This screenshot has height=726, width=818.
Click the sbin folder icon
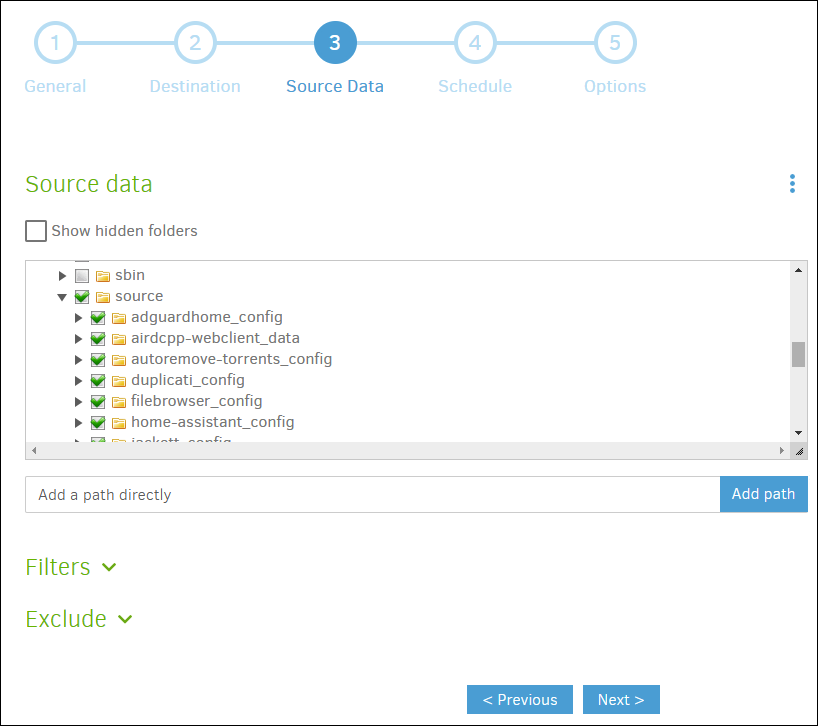103,276
